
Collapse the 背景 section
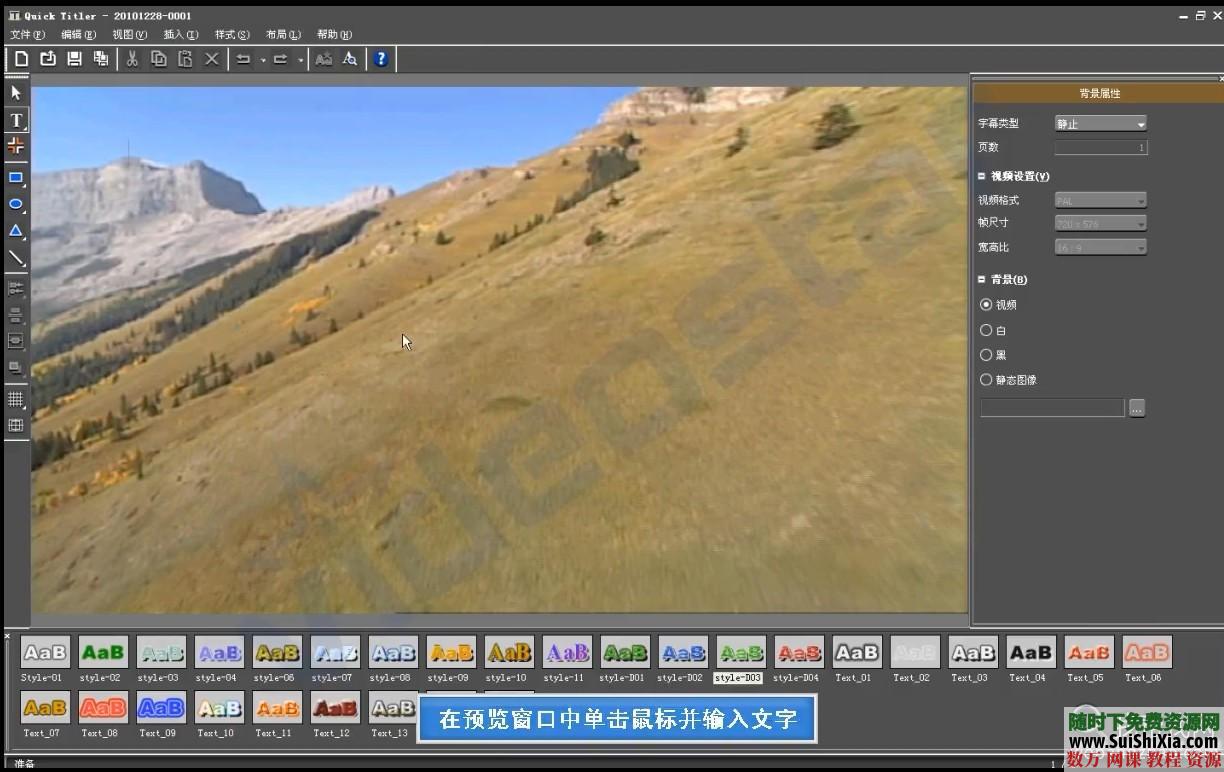982,280
